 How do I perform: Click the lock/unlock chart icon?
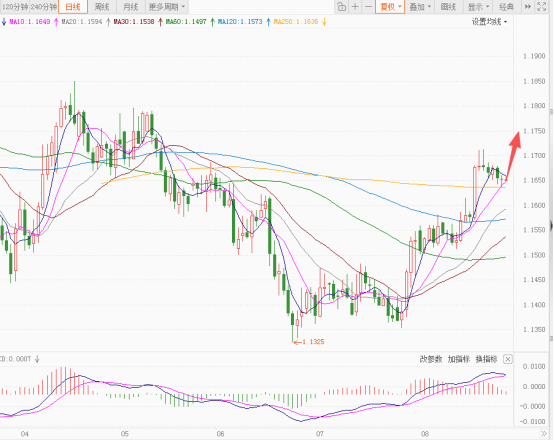341,7
